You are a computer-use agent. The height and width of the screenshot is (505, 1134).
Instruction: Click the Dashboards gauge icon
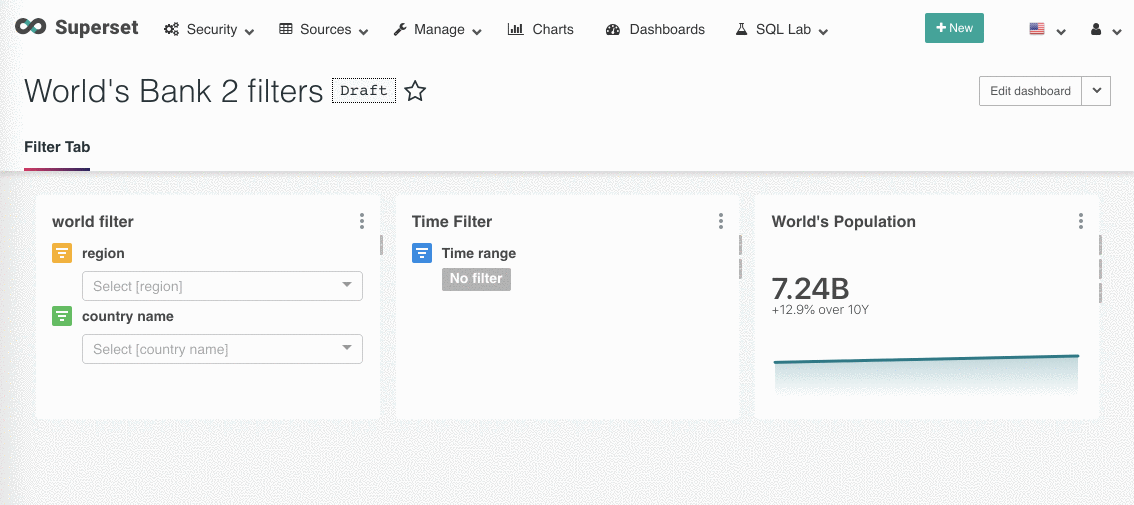coord(613,30)
